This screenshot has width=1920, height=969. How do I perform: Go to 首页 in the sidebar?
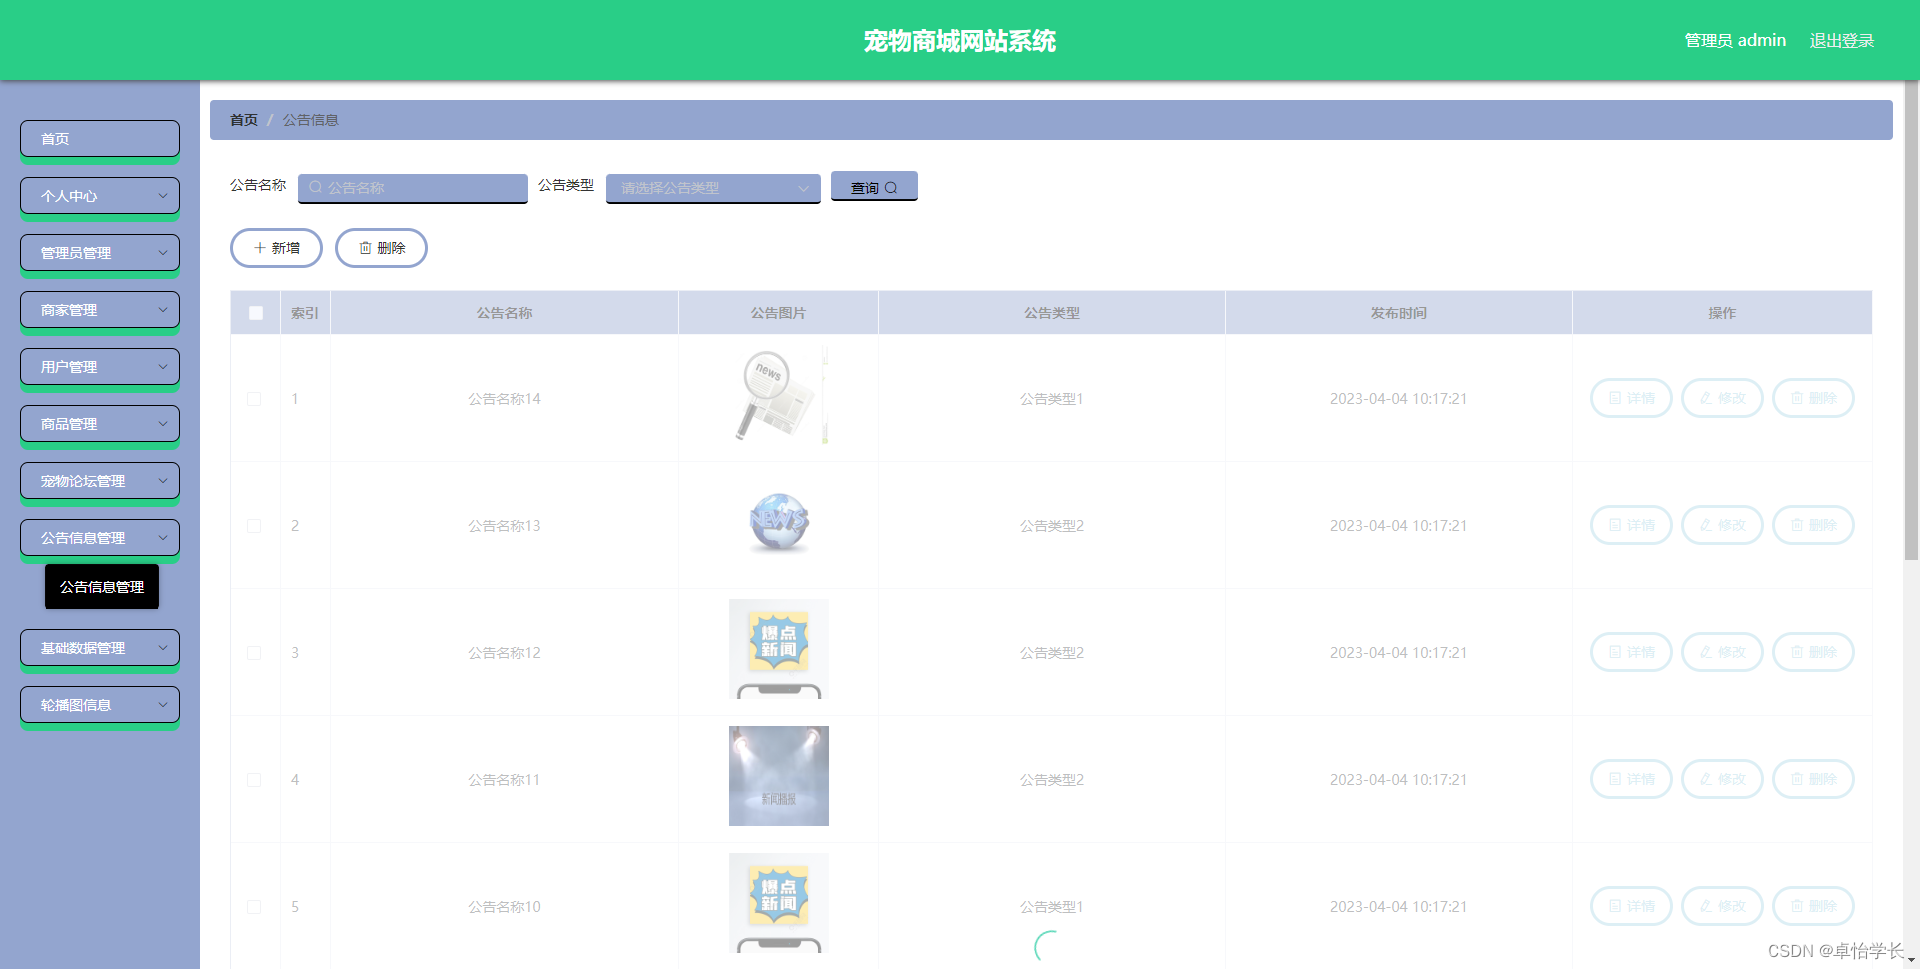pyautogui.click(x=100, y=139)
